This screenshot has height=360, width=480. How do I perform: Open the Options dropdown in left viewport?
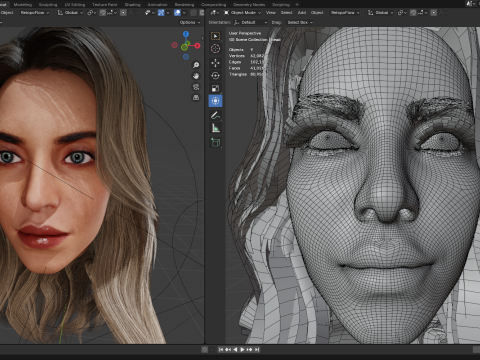point(190,22)
